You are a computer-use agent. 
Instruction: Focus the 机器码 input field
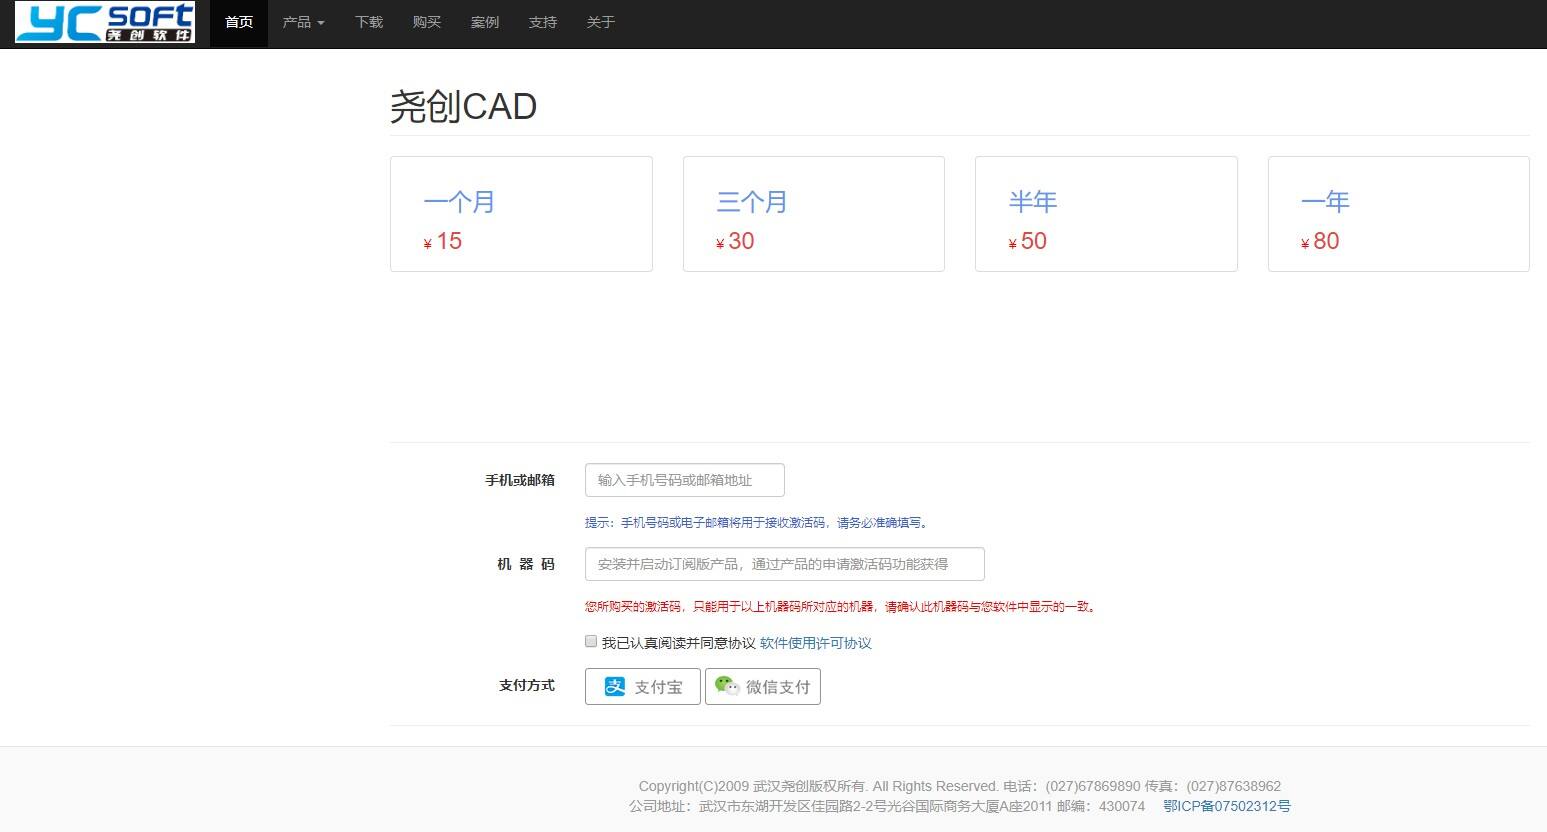pos(784,564)
